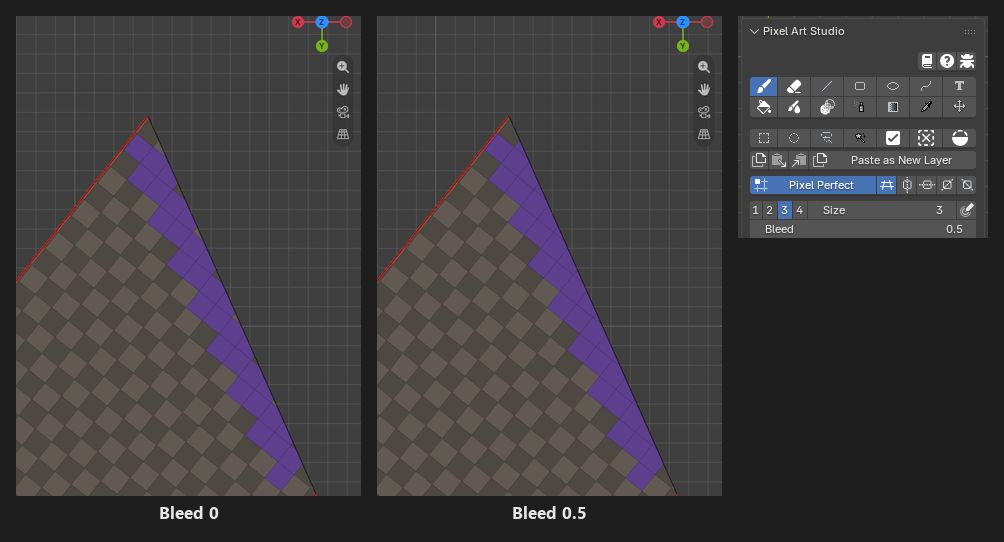1004x542 pixels.
Task: Click the invert selection half-circle icon
Action: pos(959,138)
